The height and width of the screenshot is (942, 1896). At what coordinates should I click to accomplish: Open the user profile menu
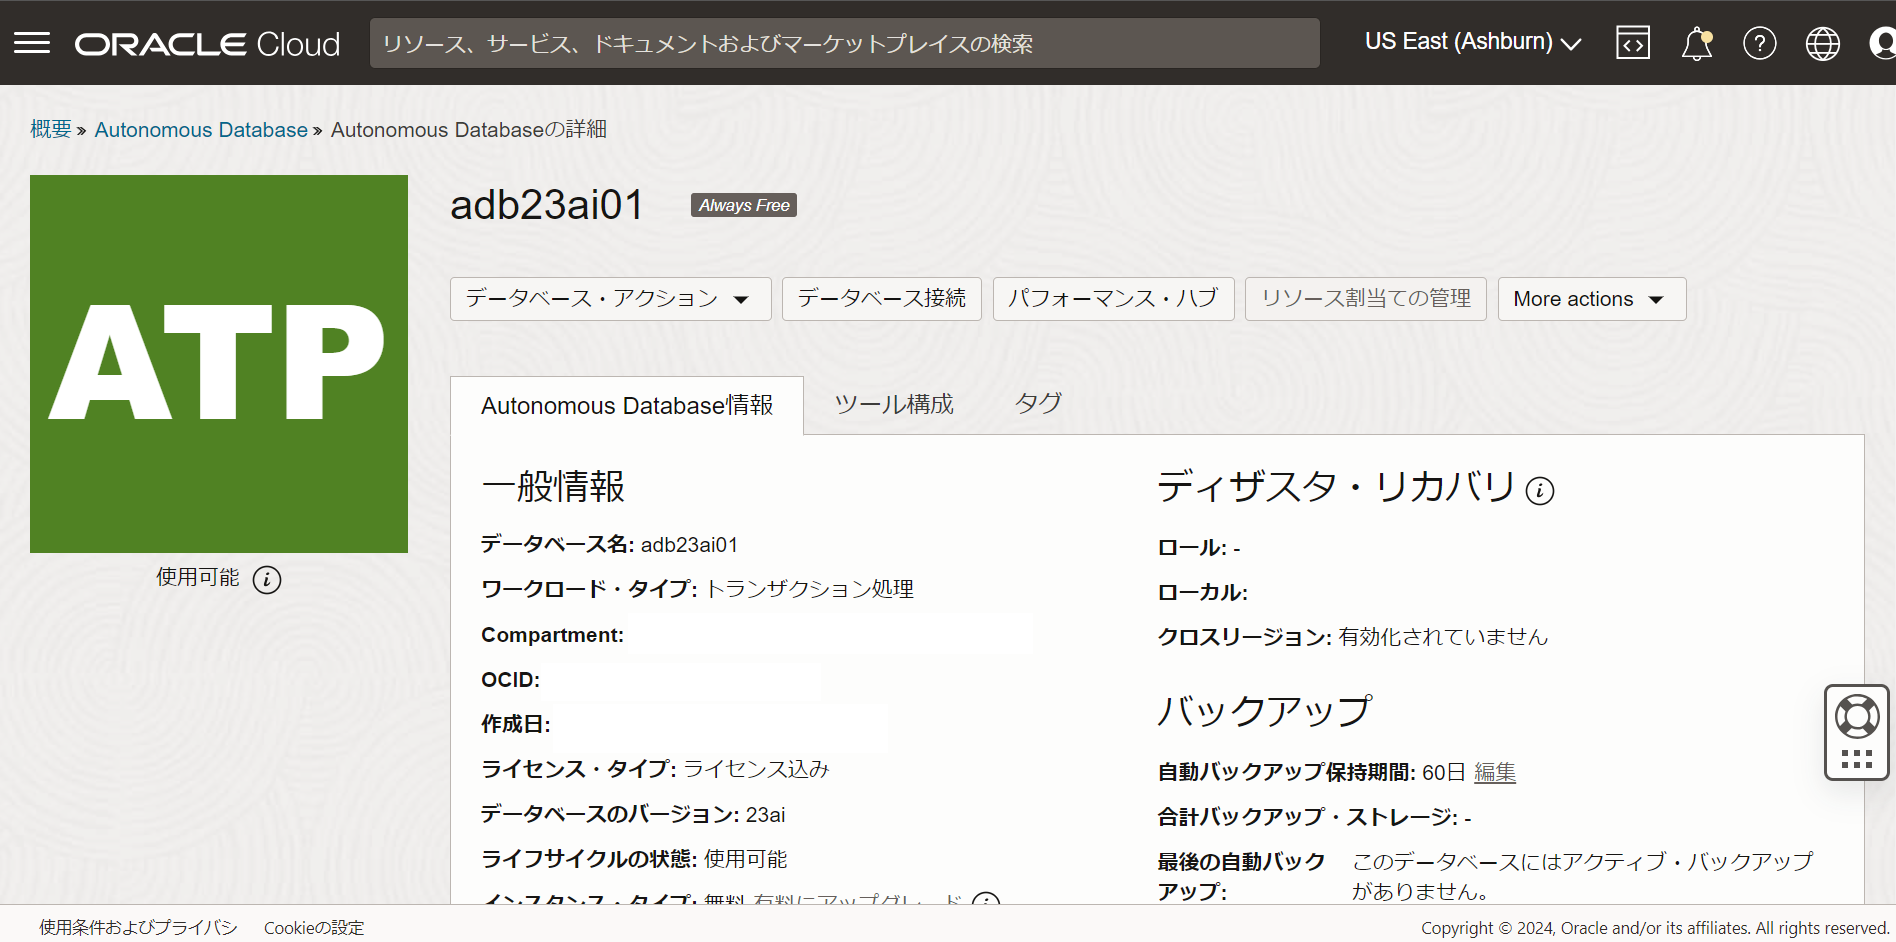pyautogui.click(x=1883, y=42)
